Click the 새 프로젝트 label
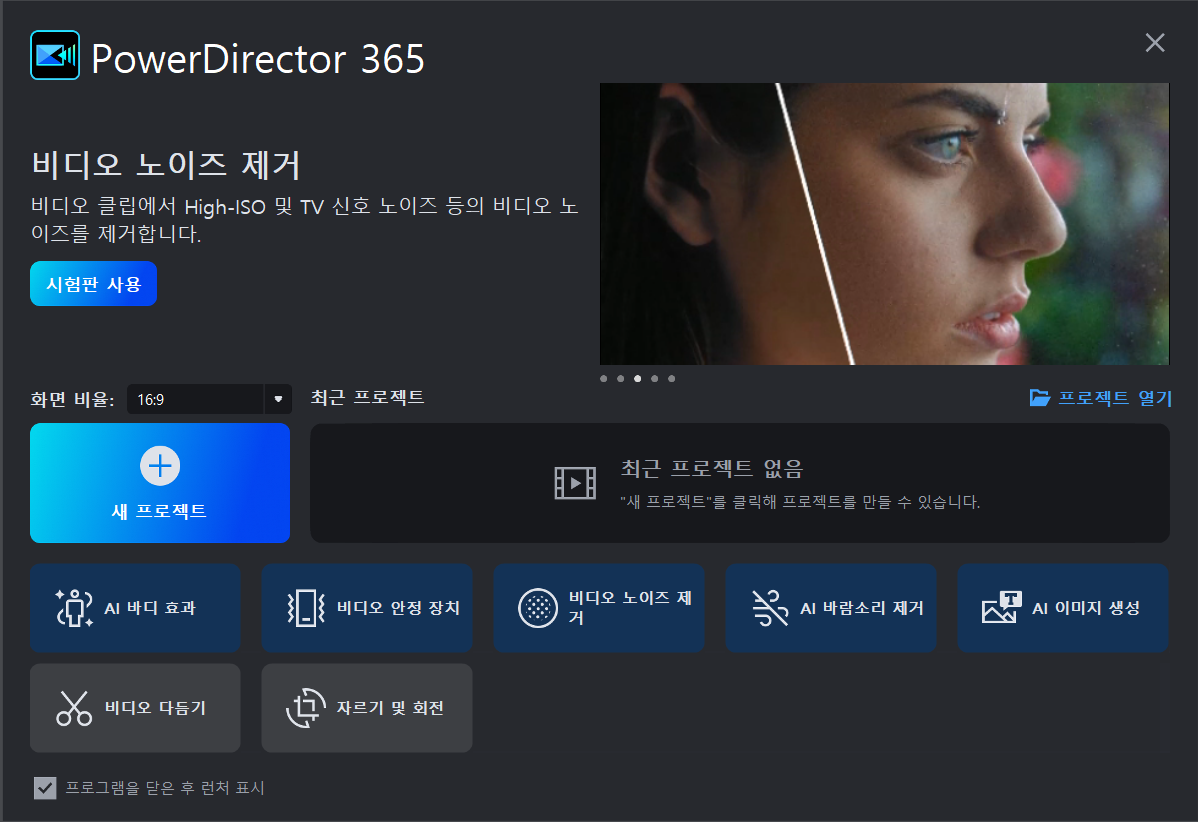 tap(159, 511)
